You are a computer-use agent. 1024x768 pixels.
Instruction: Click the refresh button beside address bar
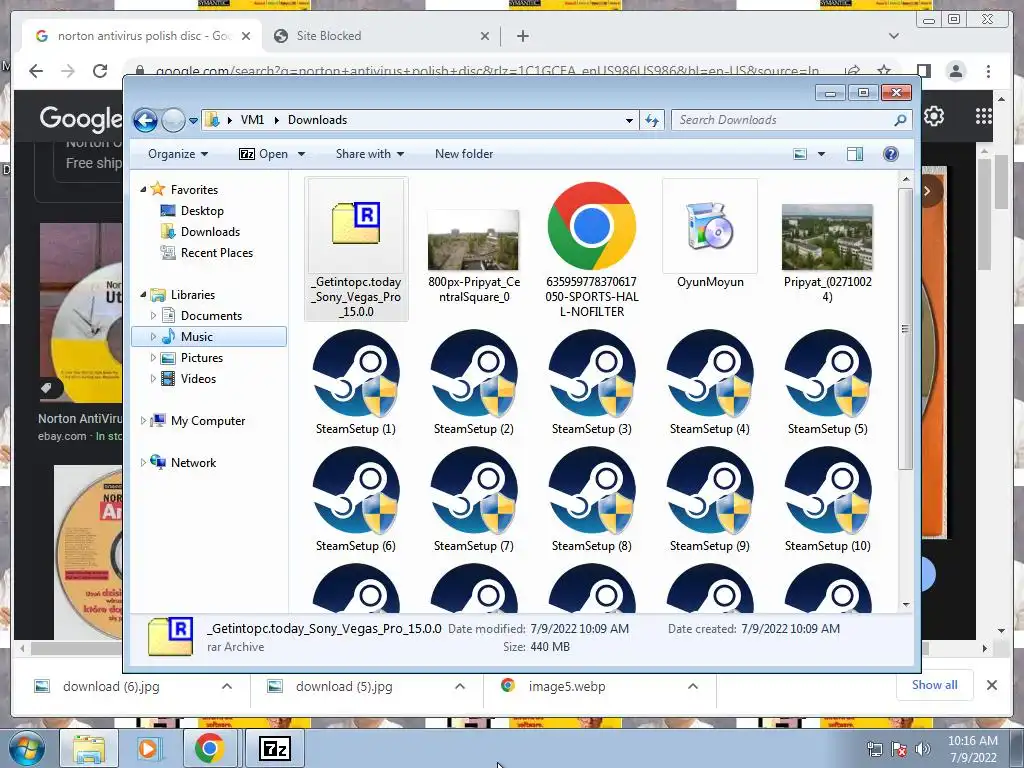(652, 120)
